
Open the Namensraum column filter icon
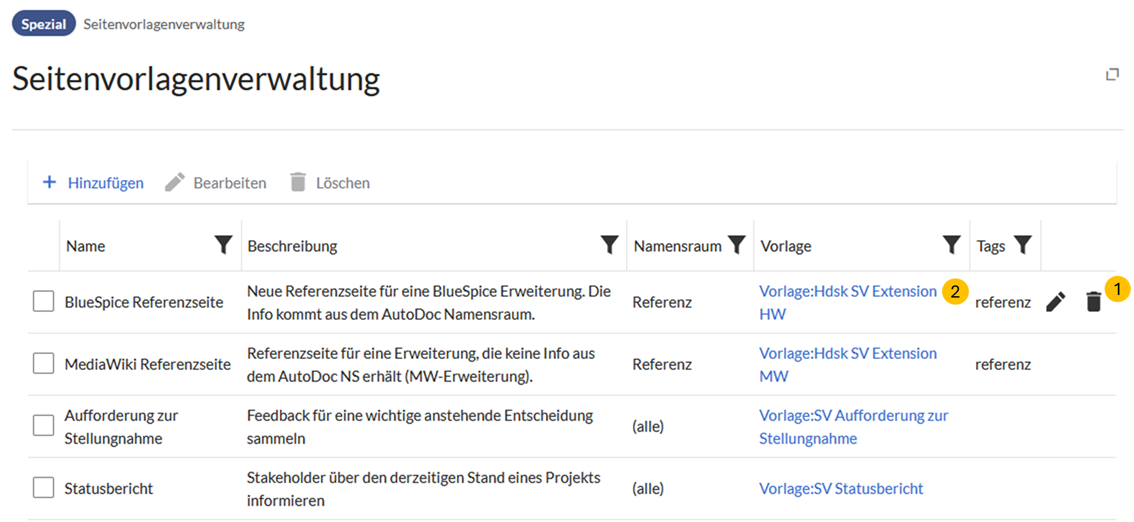(x=737, y=246)
